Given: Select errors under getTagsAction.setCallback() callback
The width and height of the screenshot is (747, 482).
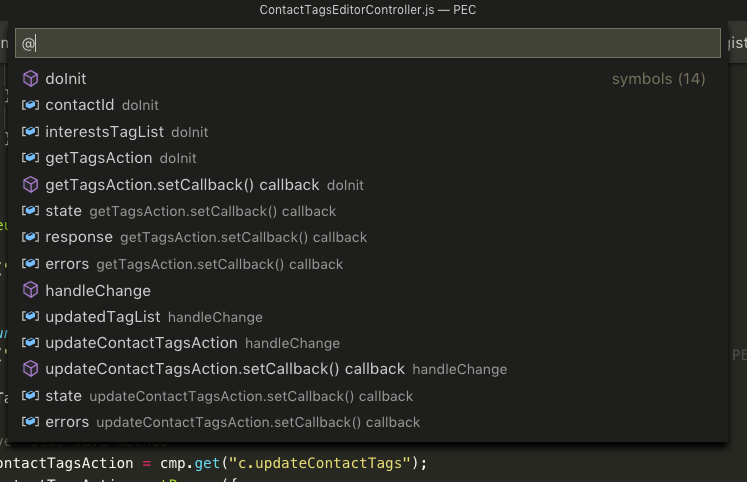Looking at the screenshot, I should 368,264.
